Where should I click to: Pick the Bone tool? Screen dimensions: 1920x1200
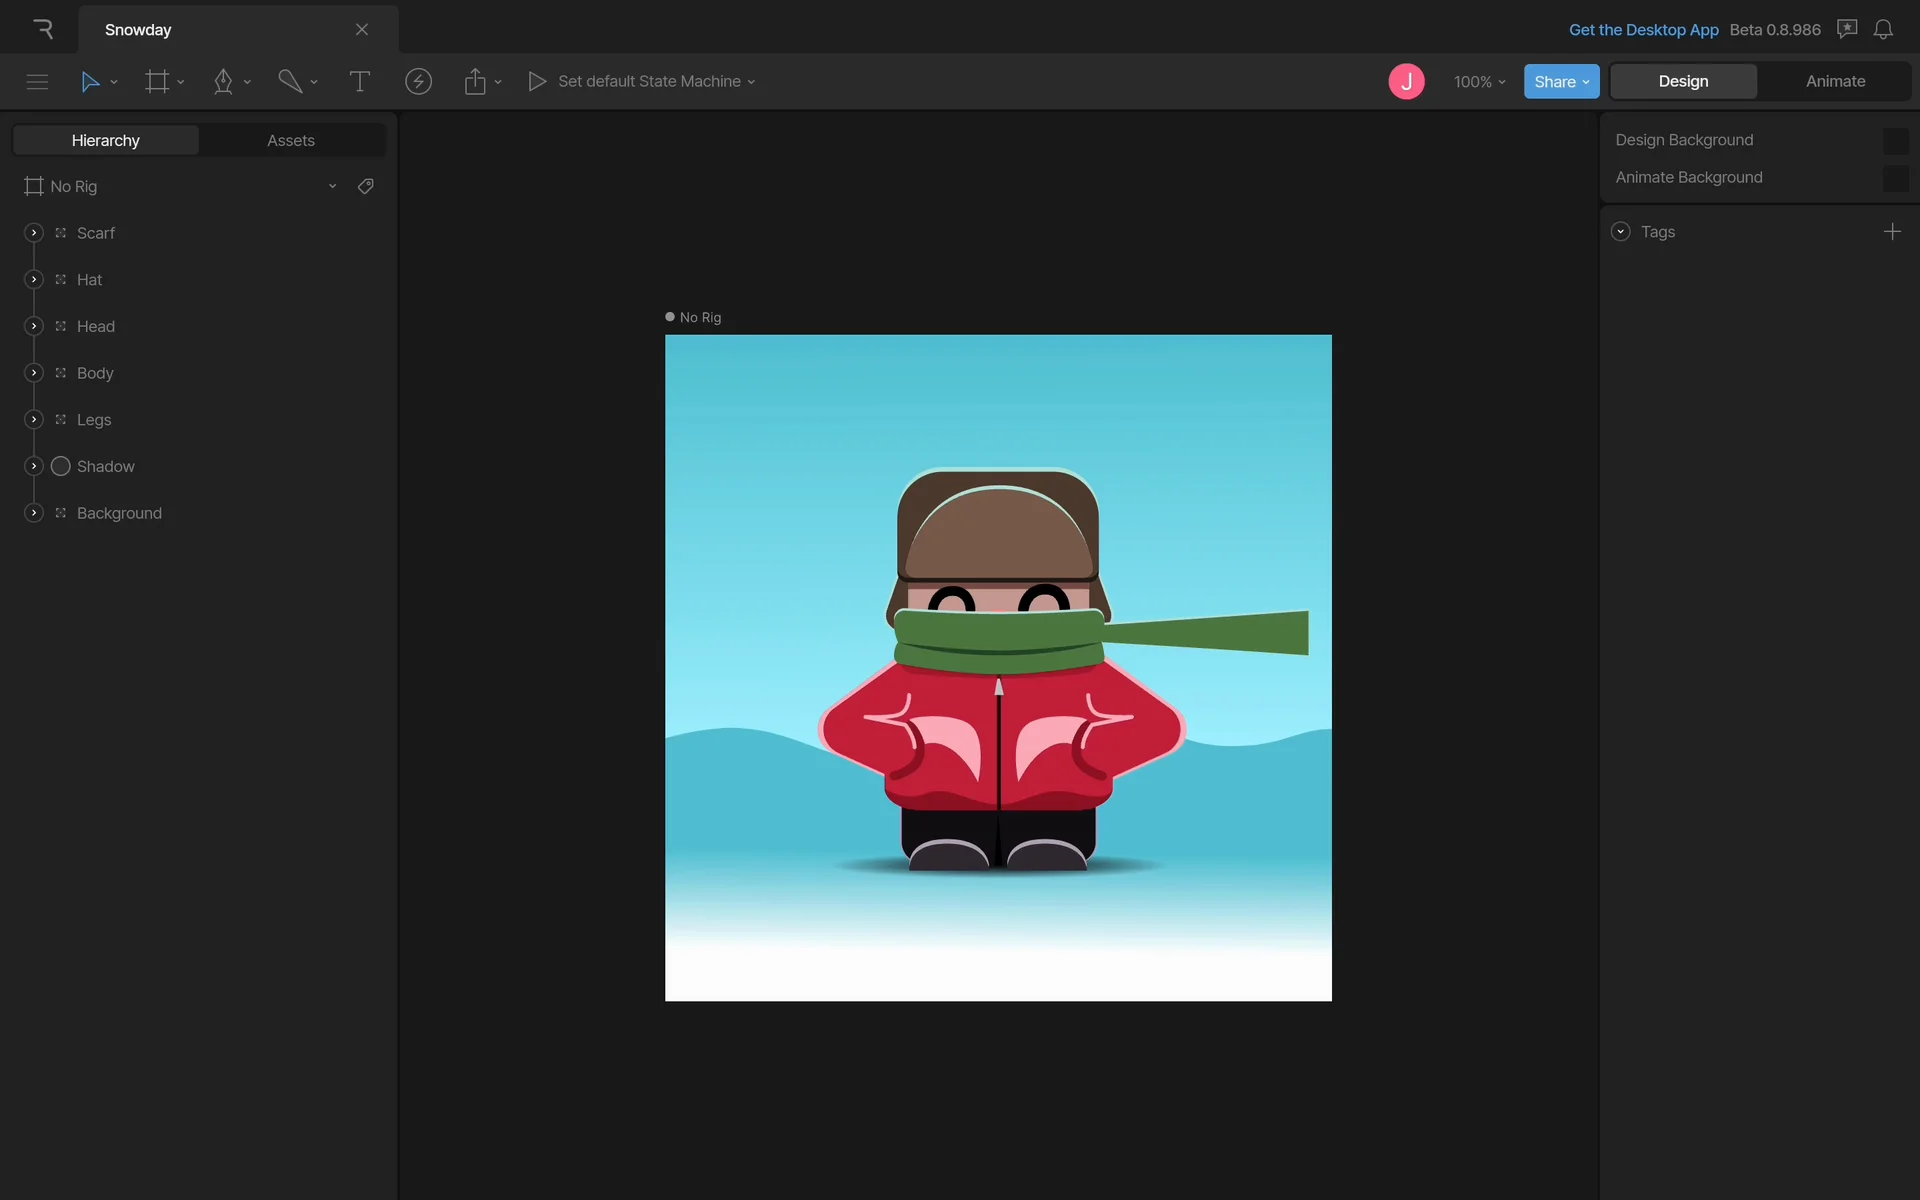(290, 82)
